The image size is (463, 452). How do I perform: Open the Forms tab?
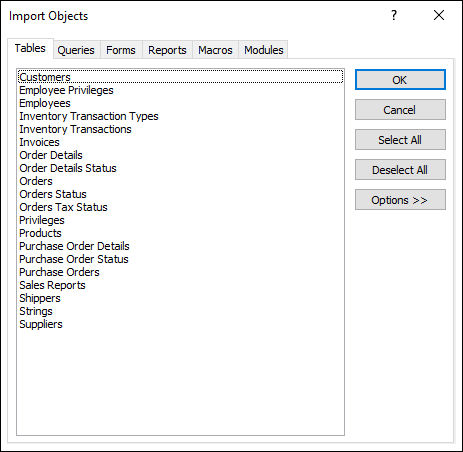(x=121, y=50)
